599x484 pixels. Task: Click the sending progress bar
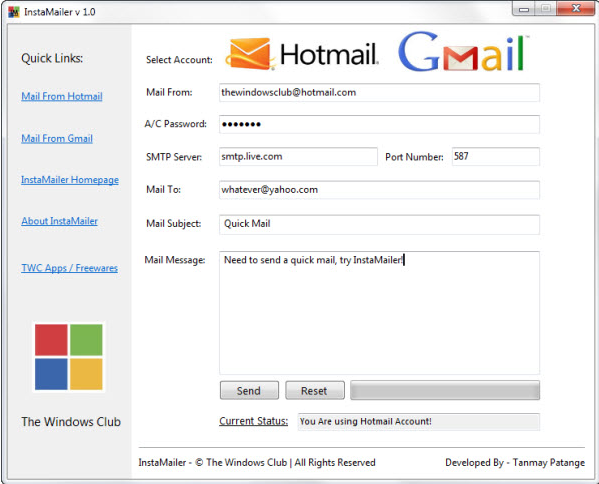point(445,390)
